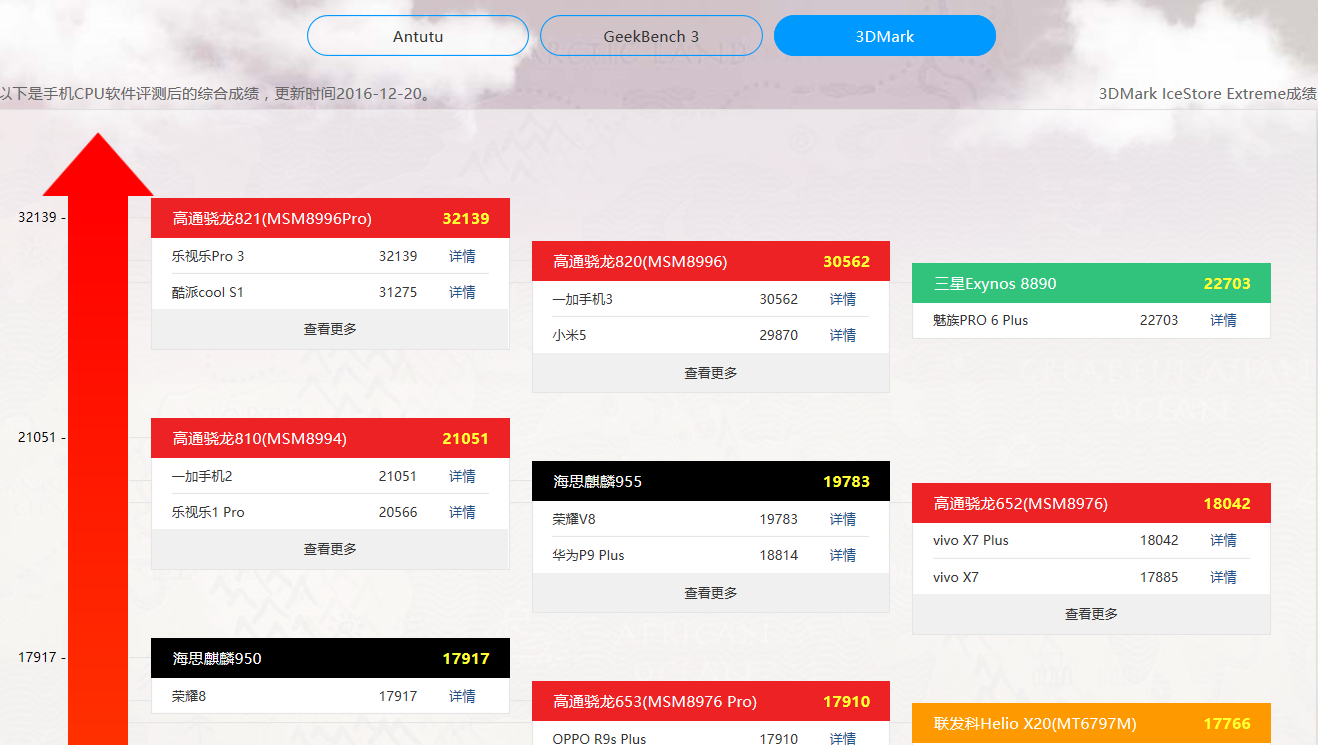The image size is (1318, 745).
Task: Switch to the Antutu tab
Action: click(417, 36)
